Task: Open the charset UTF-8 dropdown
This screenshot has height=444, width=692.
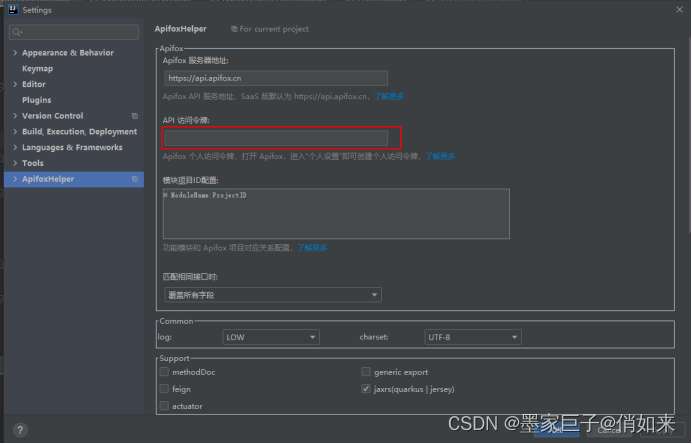Action: click(473, 337)
